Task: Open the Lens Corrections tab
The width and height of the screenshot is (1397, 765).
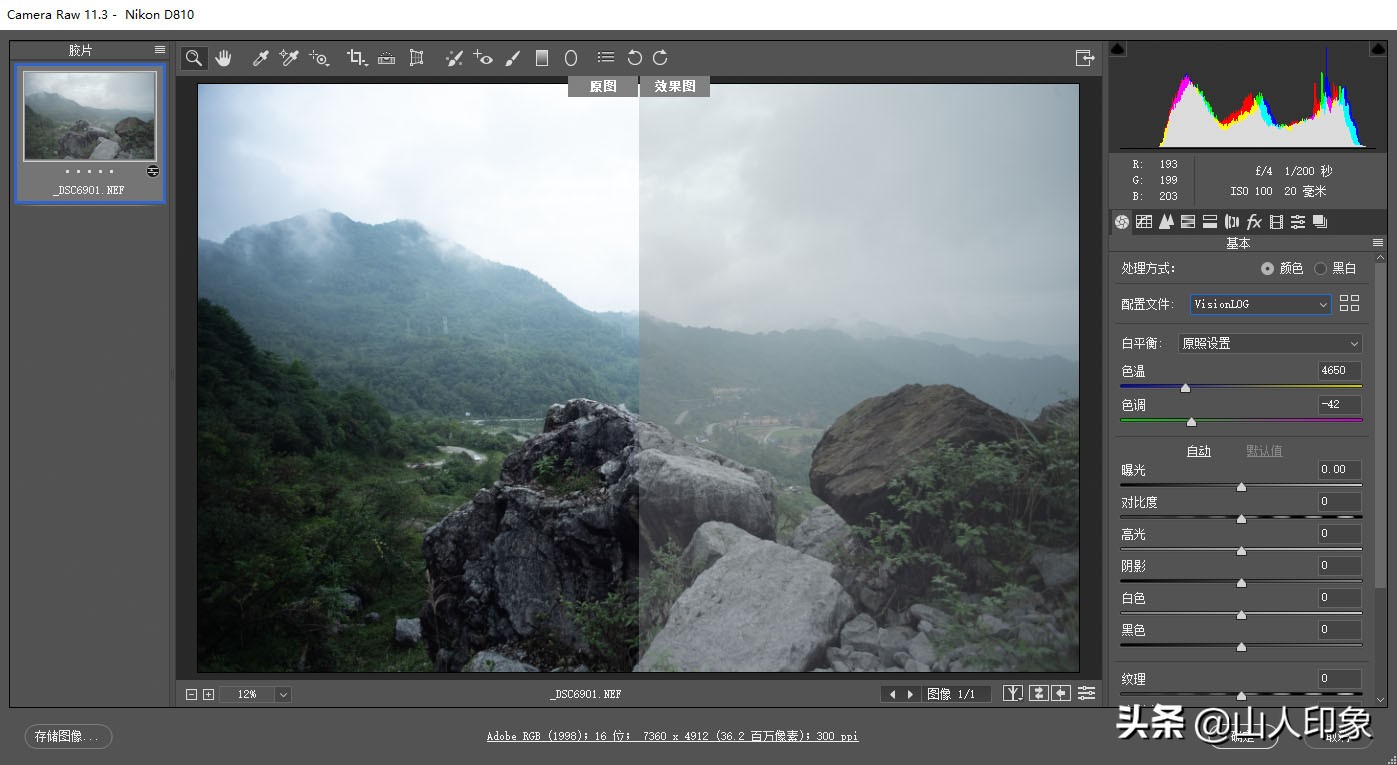Action: pyautogui.click(x=1232, y=222)
